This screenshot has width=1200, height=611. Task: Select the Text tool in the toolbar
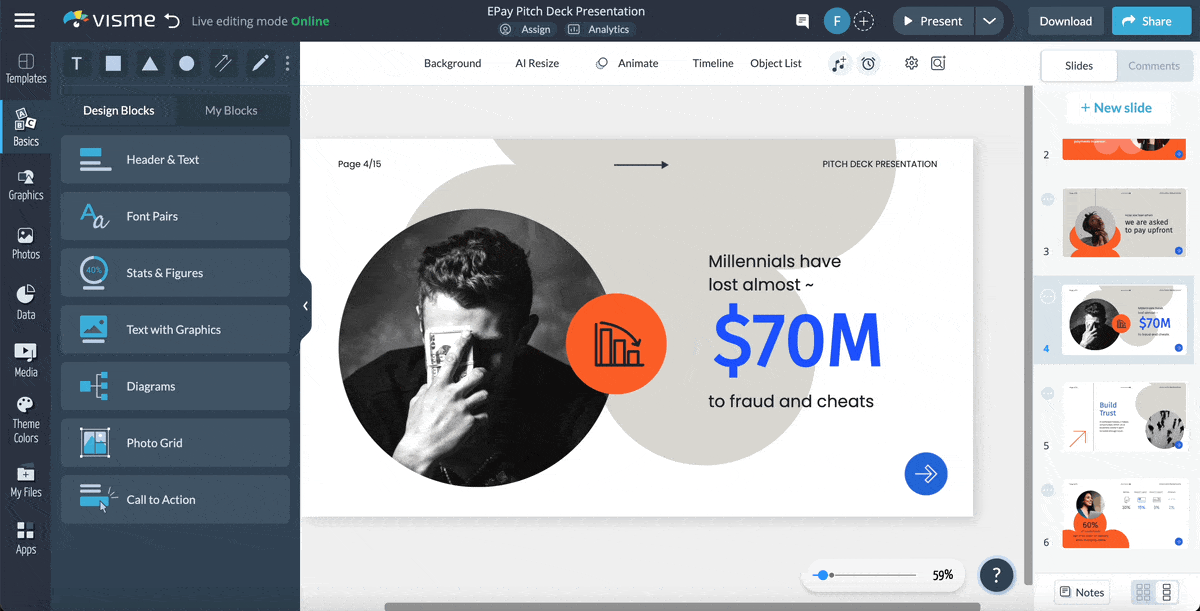click(76, 63)
